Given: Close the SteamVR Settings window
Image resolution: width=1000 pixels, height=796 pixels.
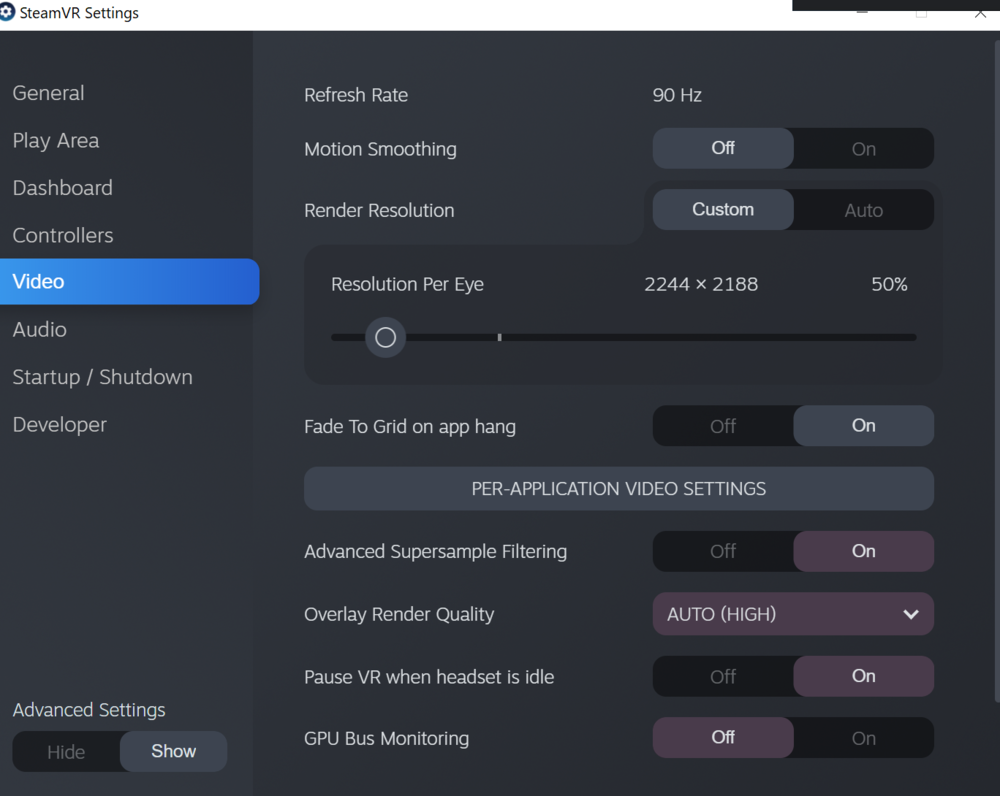Looking at the screenshot, I should point(980,13).
